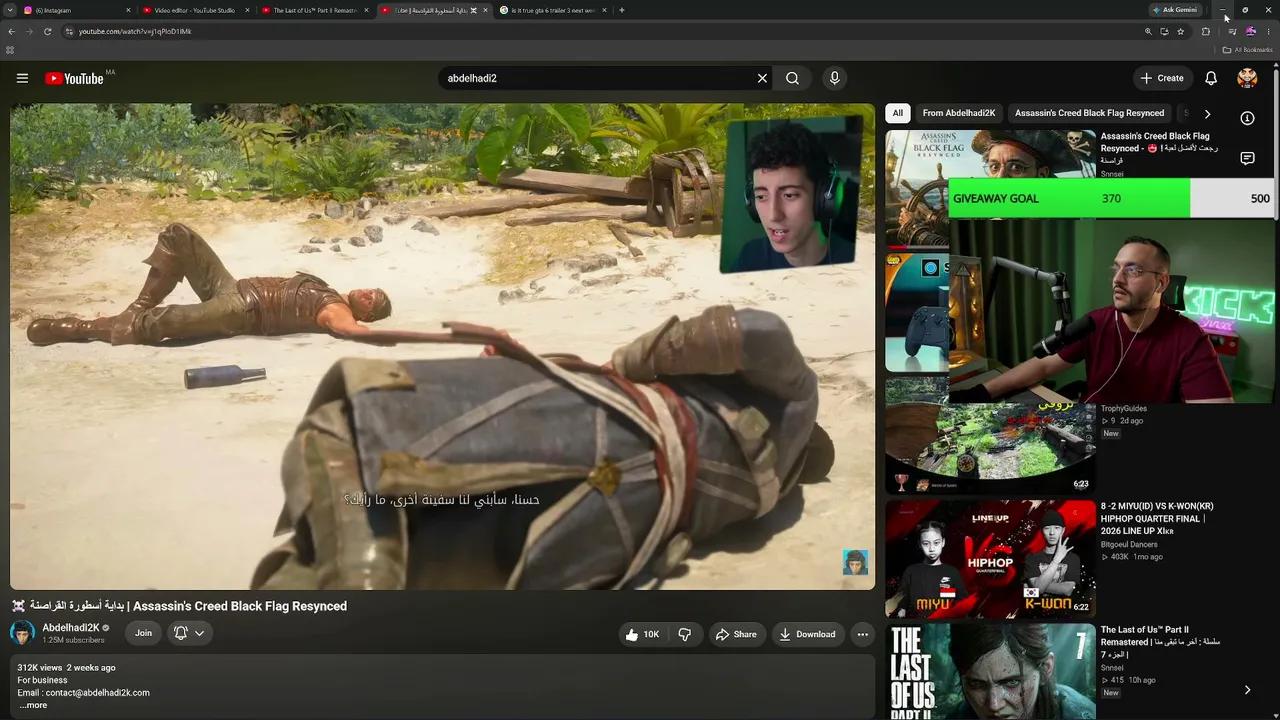Click the address bar URL
1280x720 pixels.
coord(135,31)
